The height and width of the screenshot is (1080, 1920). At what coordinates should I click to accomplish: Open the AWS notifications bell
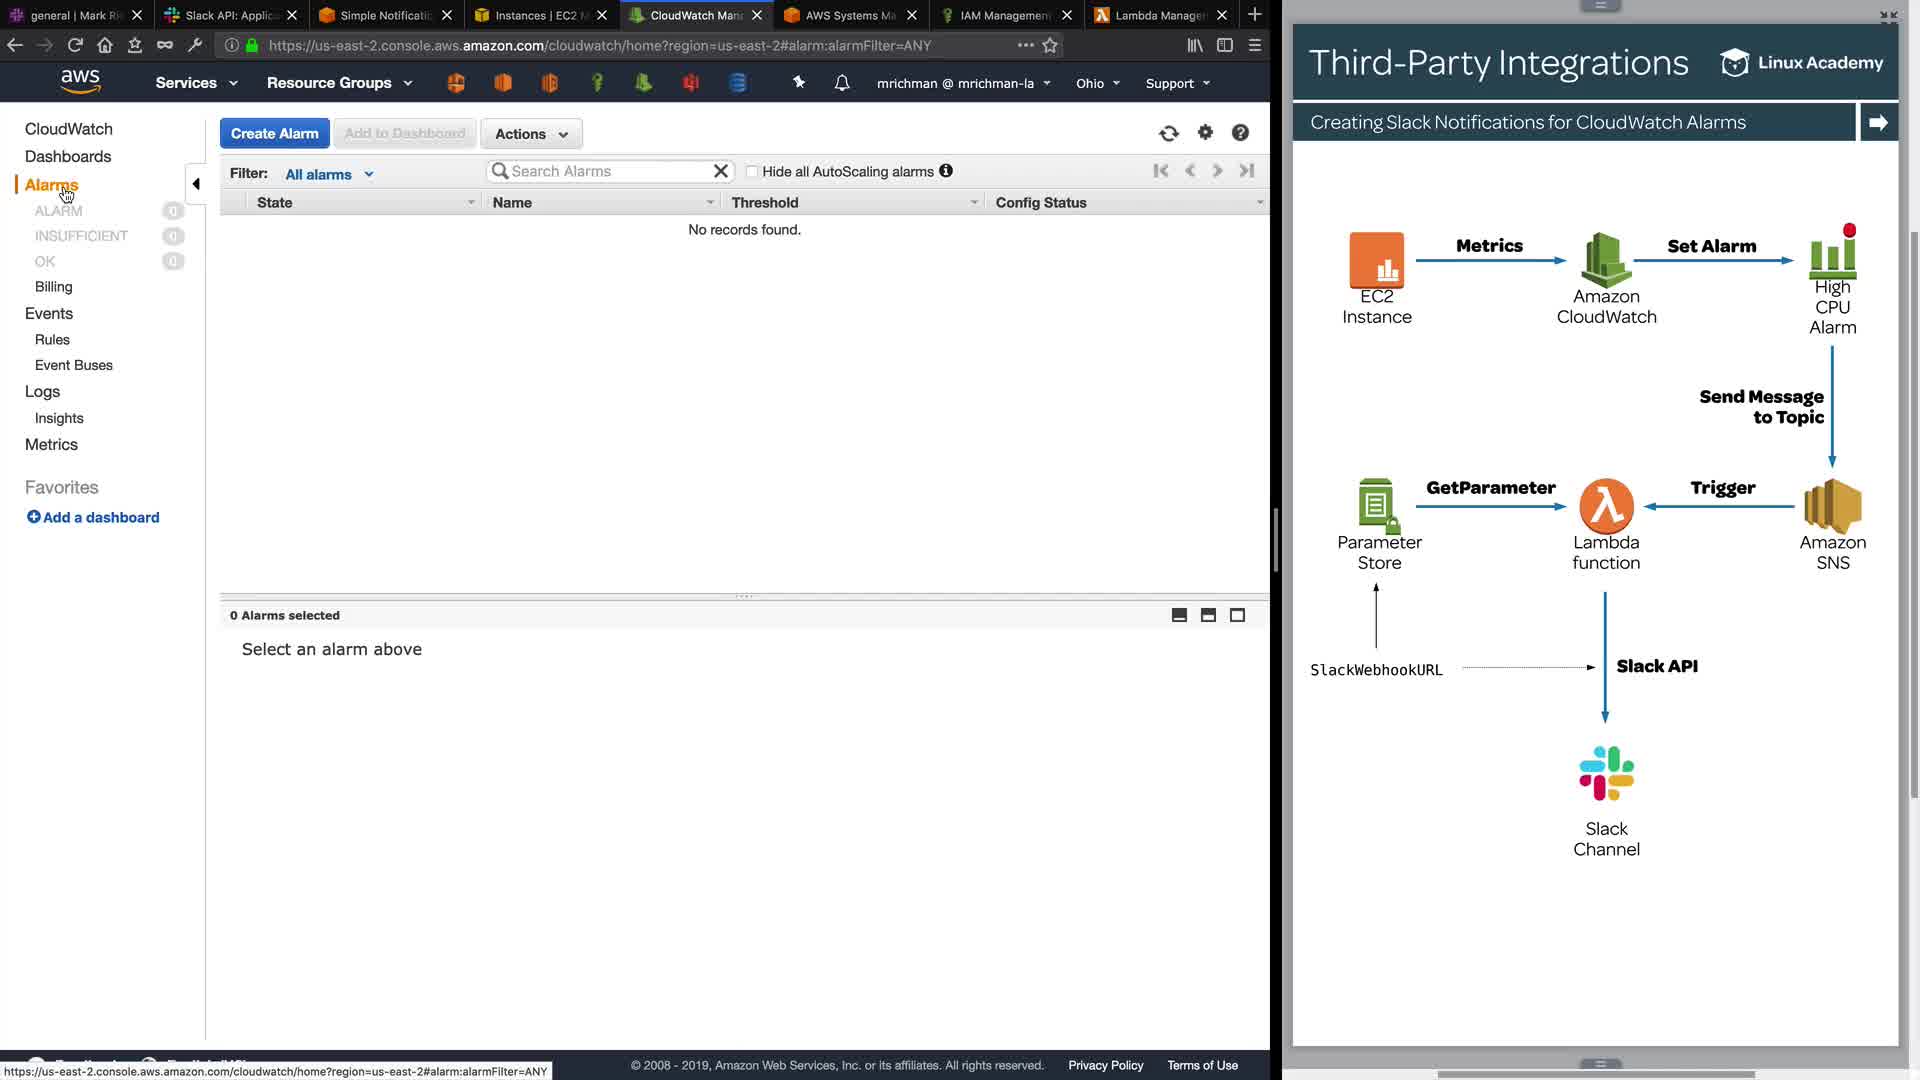click(842, 83)
